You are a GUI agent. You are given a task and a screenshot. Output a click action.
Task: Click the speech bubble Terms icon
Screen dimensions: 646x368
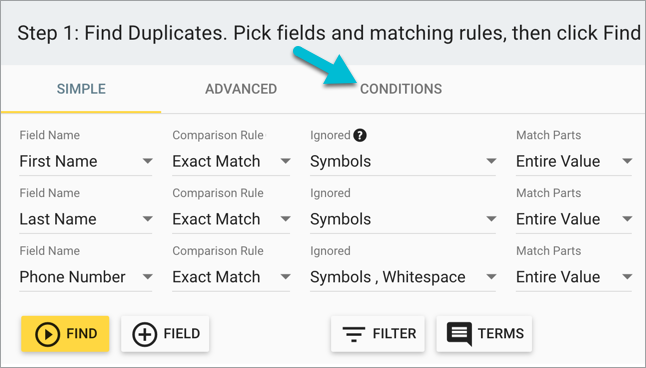coord(459,333)
